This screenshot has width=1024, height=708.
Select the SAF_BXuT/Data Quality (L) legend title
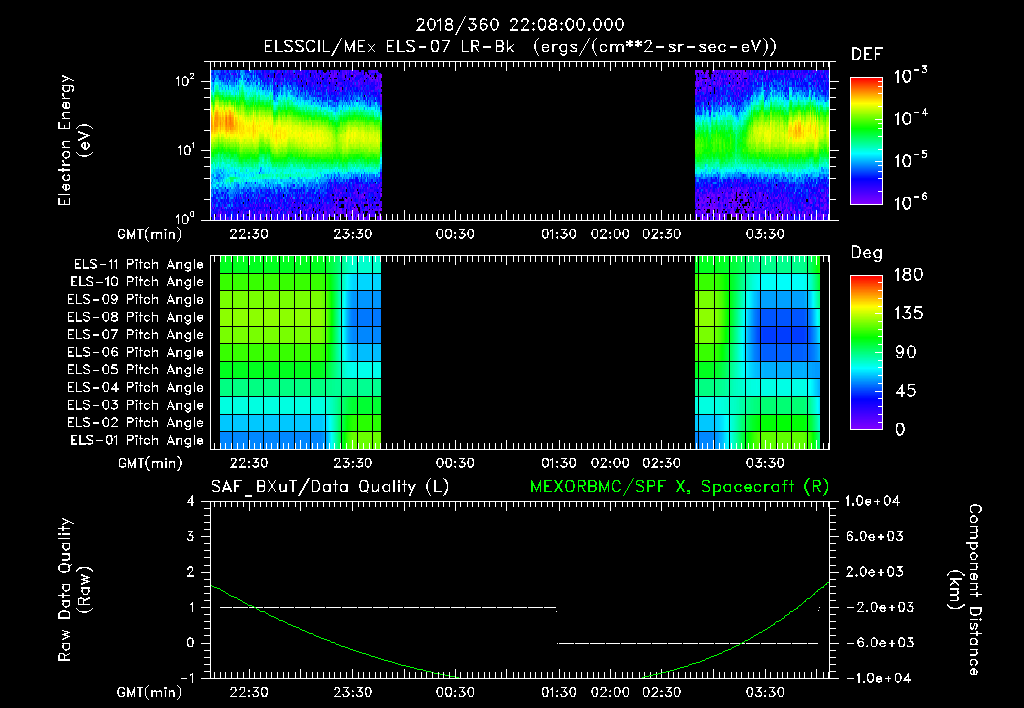pos(330,487)
